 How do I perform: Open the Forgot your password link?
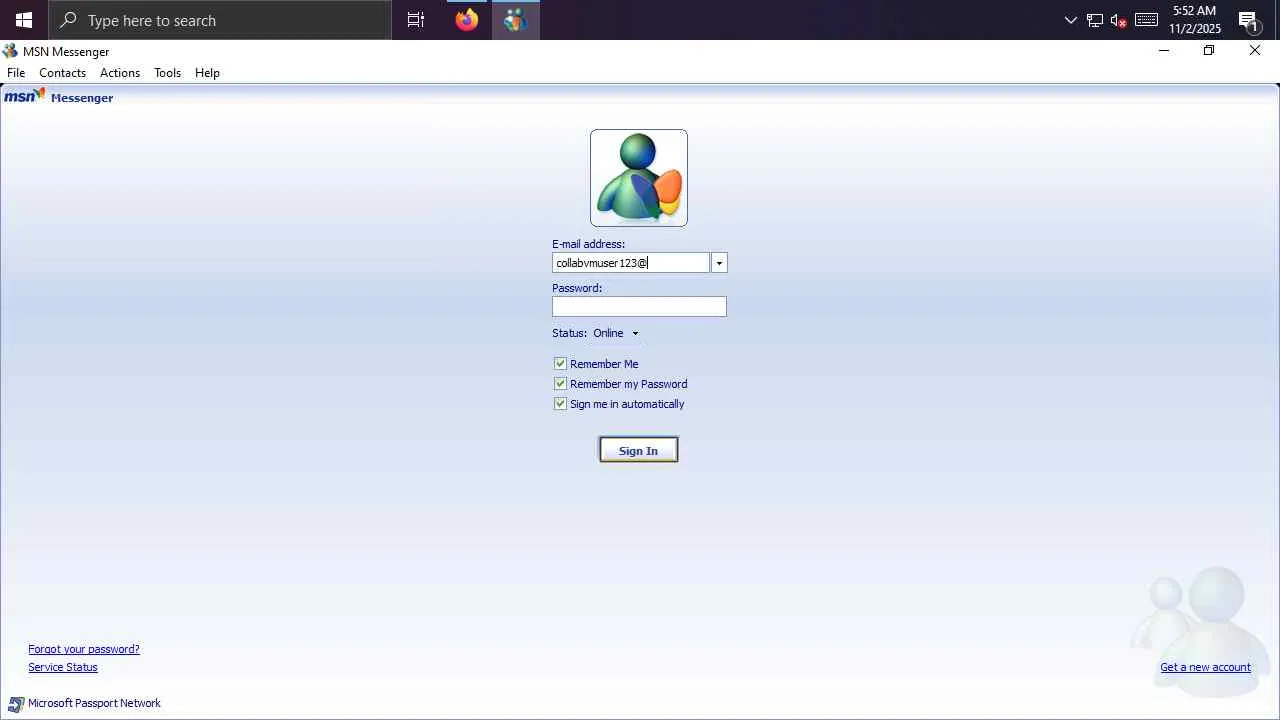[84, 649]
